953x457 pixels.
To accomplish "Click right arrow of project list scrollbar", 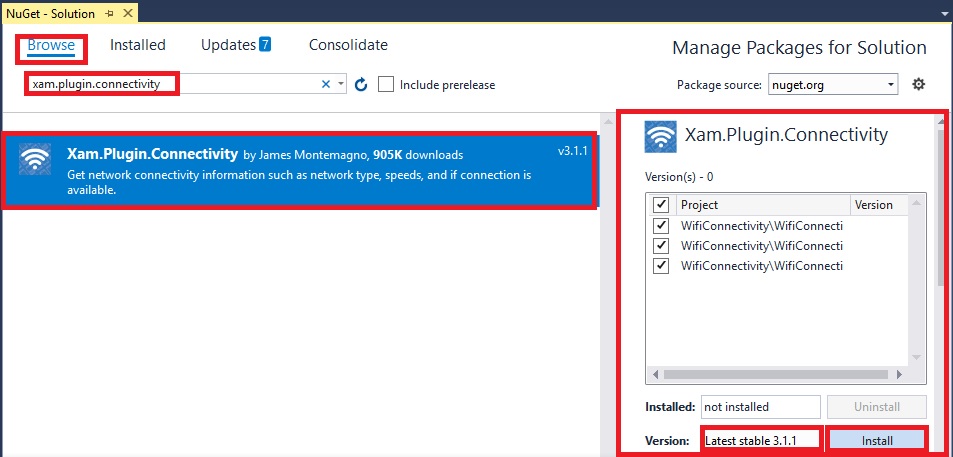I will pos(900,375).
